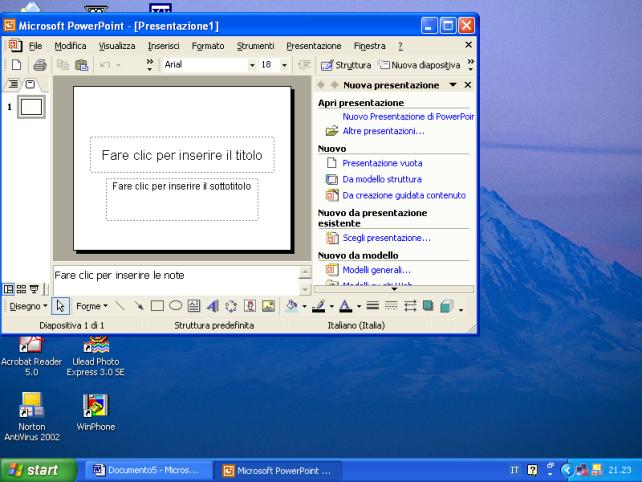Insert ClipArt from drawing toolbar
Image resolution: width=642 pixels, height=482 pixels.
(250, 306)
